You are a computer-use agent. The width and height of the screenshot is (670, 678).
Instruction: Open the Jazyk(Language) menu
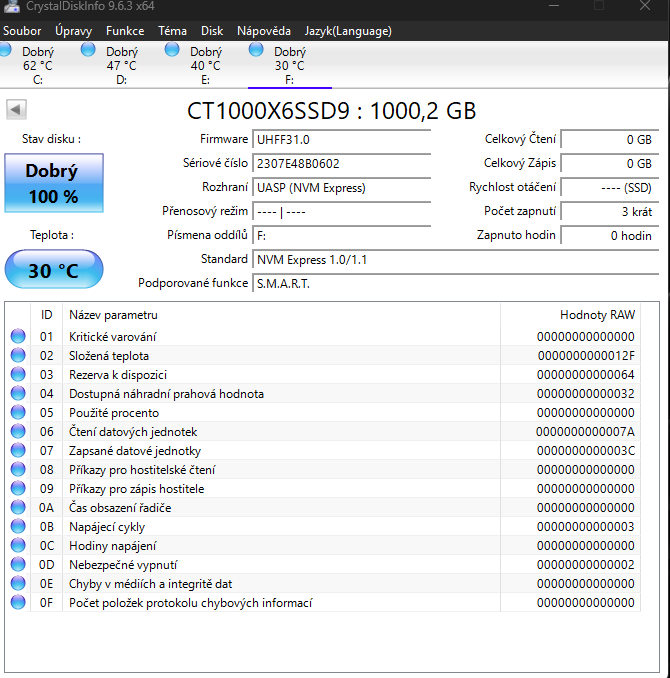click(348, 31)
